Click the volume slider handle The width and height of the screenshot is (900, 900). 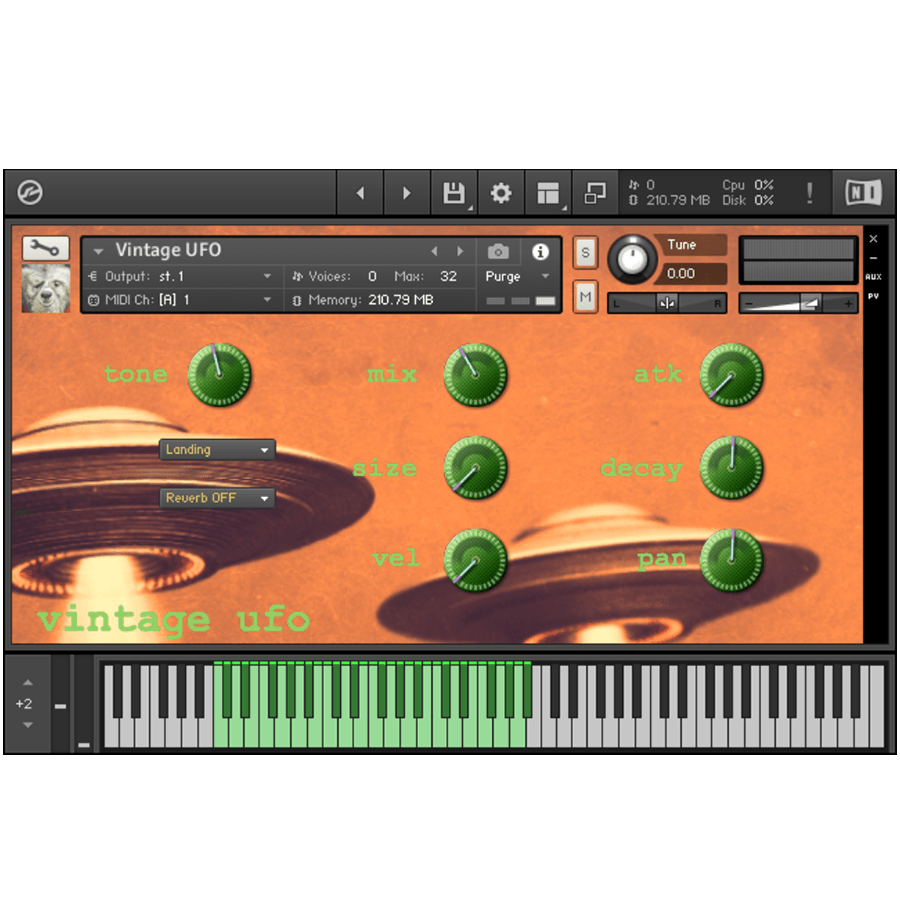coord(812,302)
